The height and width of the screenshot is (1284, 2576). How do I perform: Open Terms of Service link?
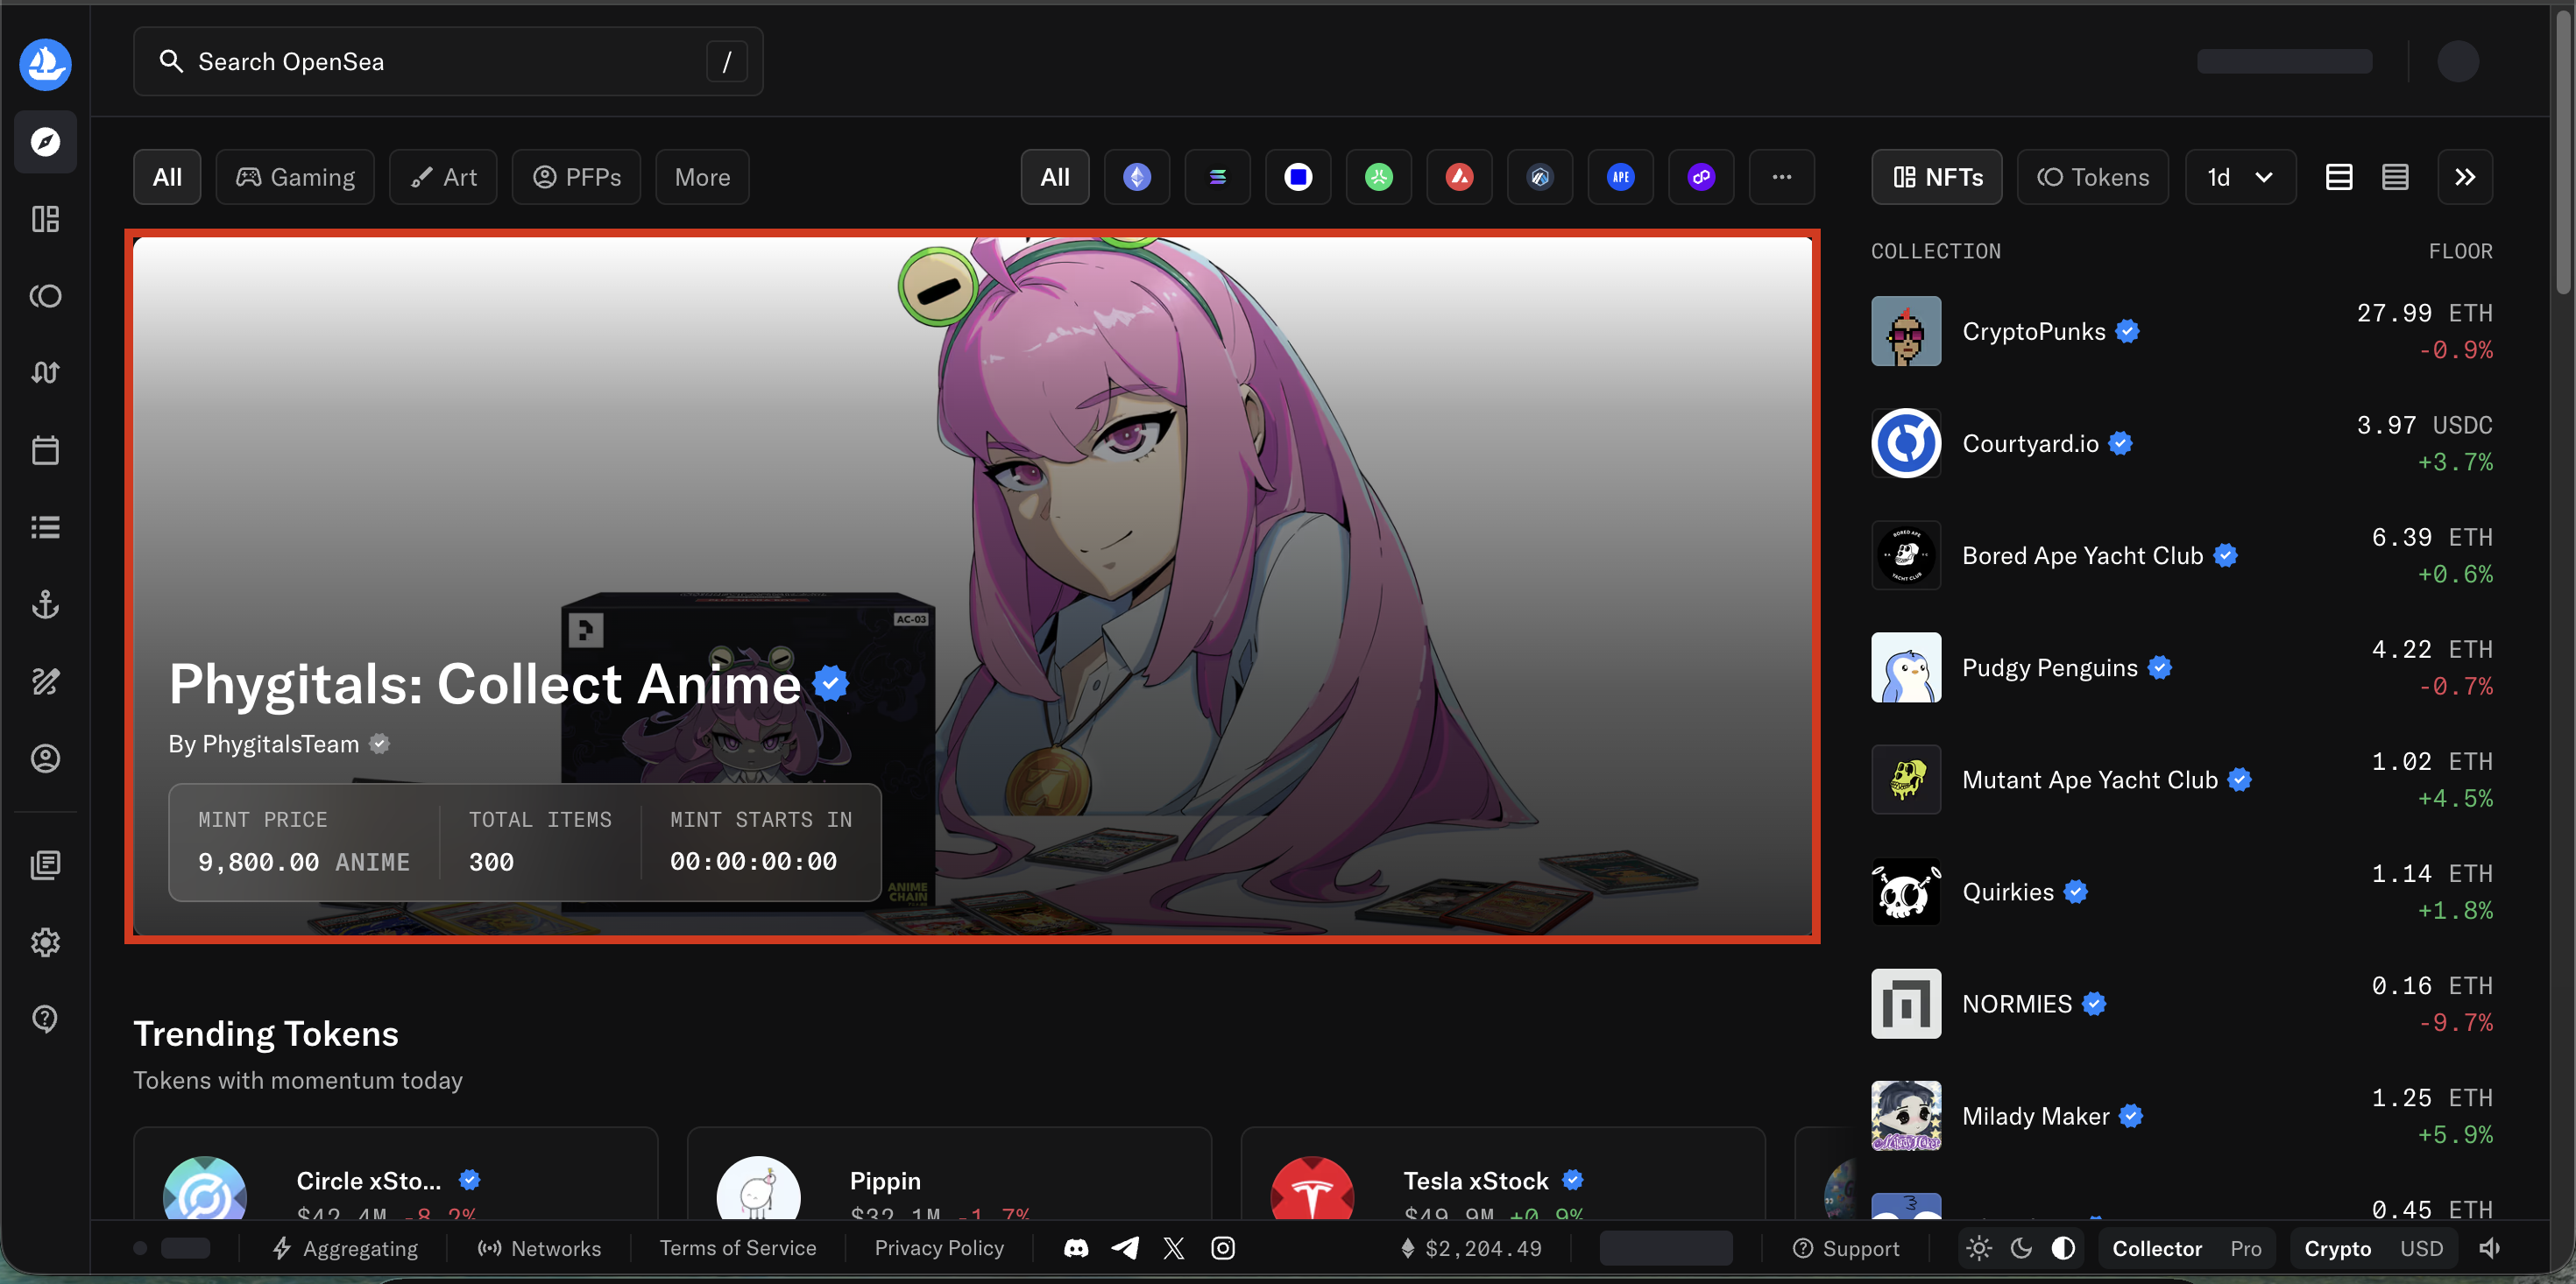(x=737, y=1248)
